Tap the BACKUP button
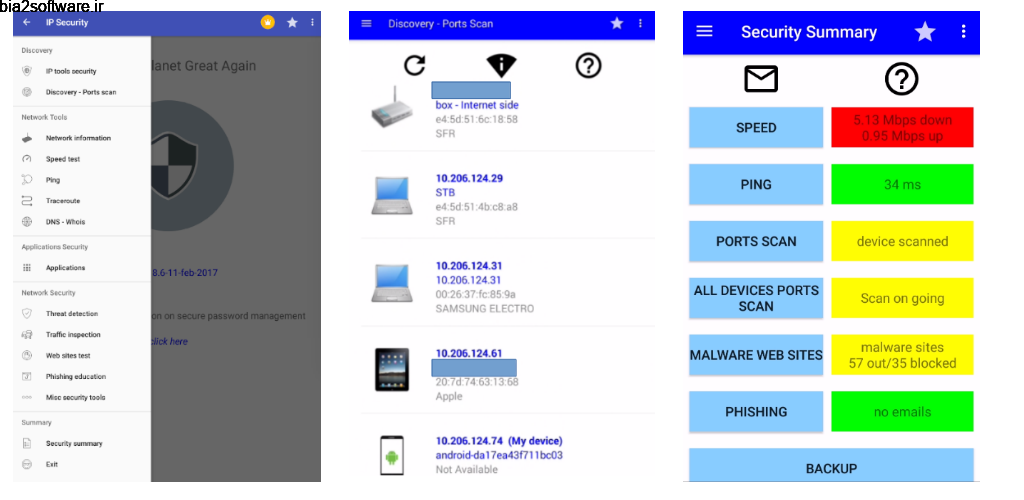 tap(831, 465)
